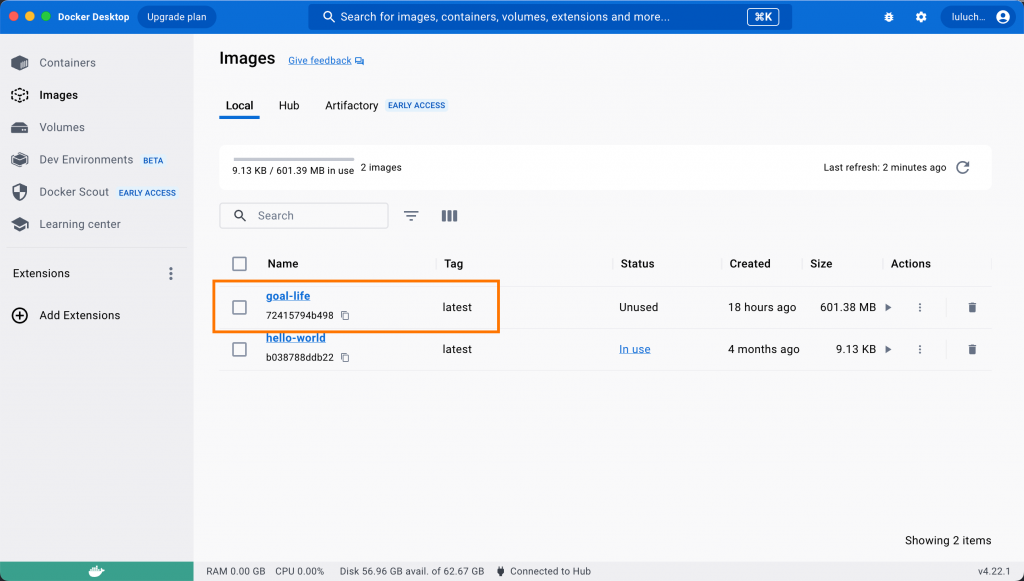Check the hello-world row checkbox
Image resolution: width=1024 pixels, height=581 pixels.
click(240, 349)
